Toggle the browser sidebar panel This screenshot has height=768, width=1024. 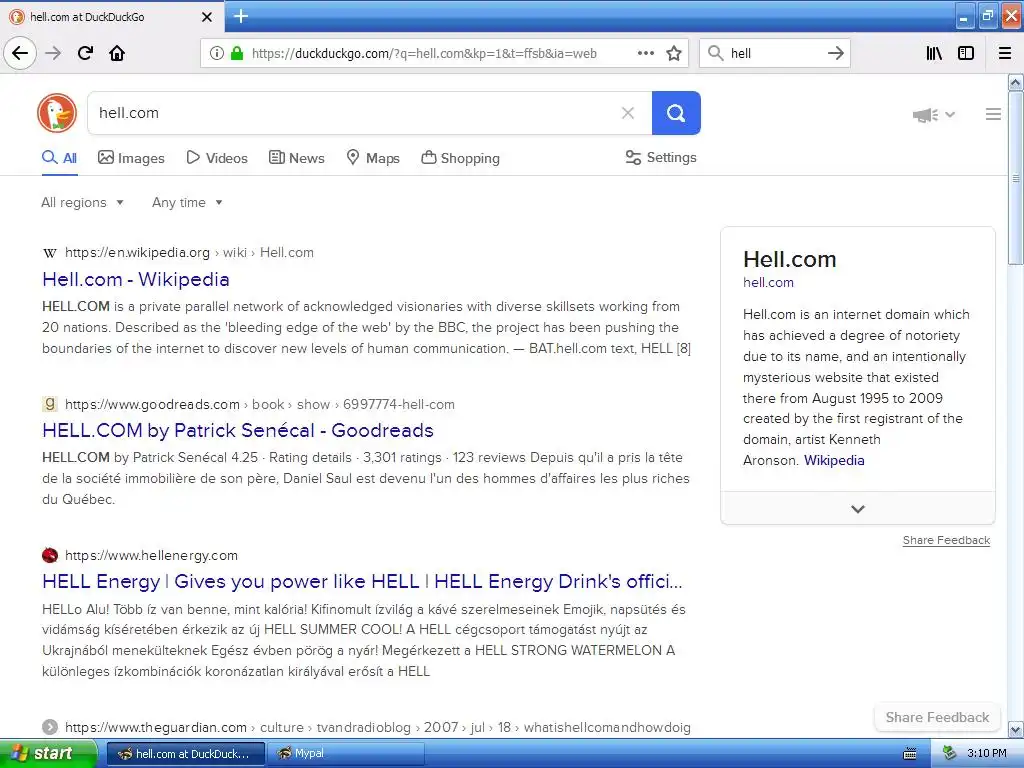tap(966, 54)
